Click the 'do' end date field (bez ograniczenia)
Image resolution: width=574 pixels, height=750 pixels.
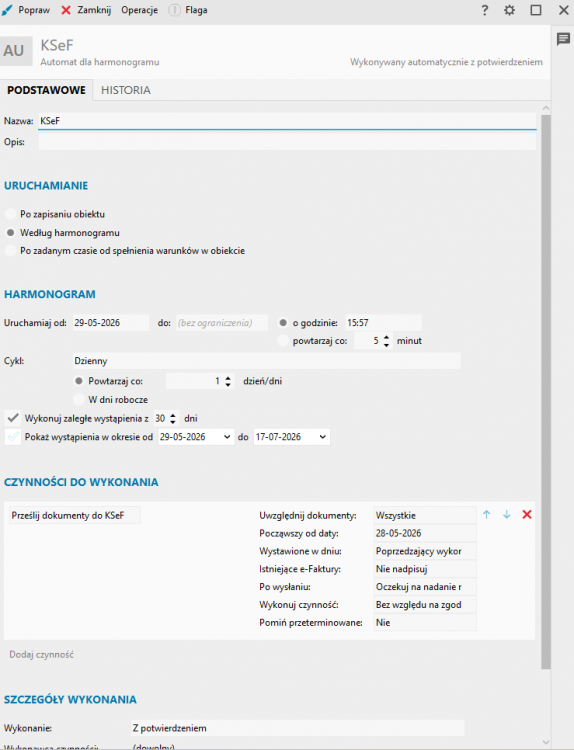(222, 323)
